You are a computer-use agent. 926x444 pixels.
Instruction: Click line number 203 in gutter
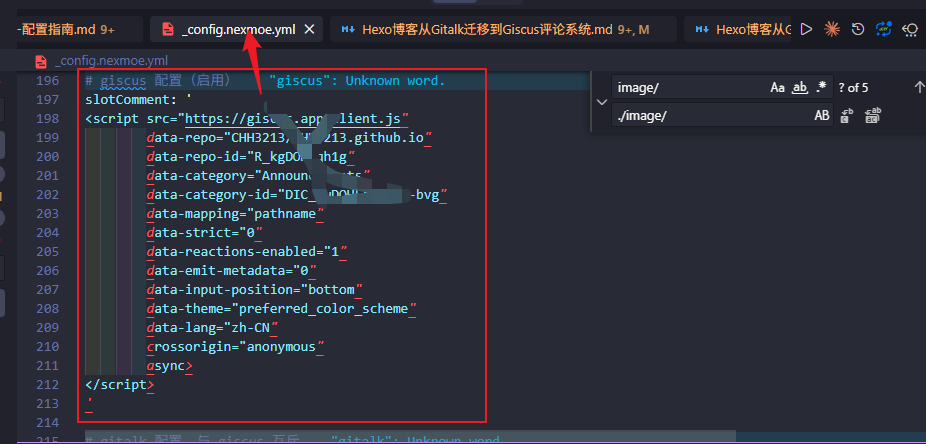47,214
